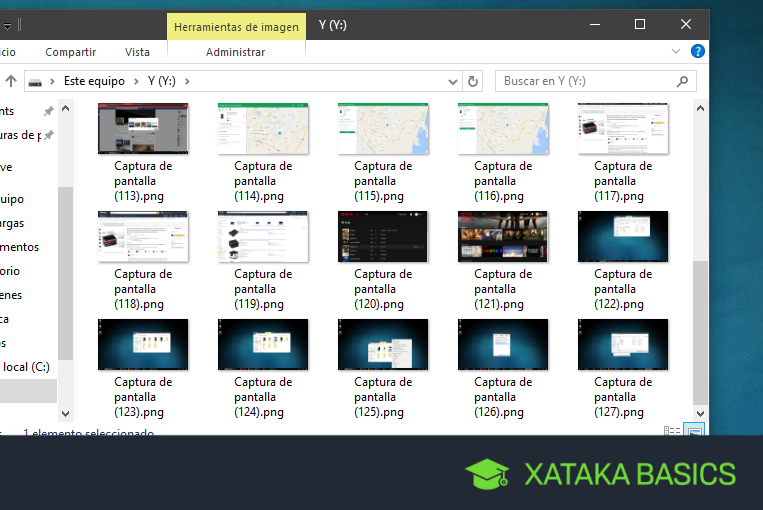Image resolution: width=763 pixels, height=510 pixels.
Task: Go up one folder level arrow
Action: click(x=11, y=81)
